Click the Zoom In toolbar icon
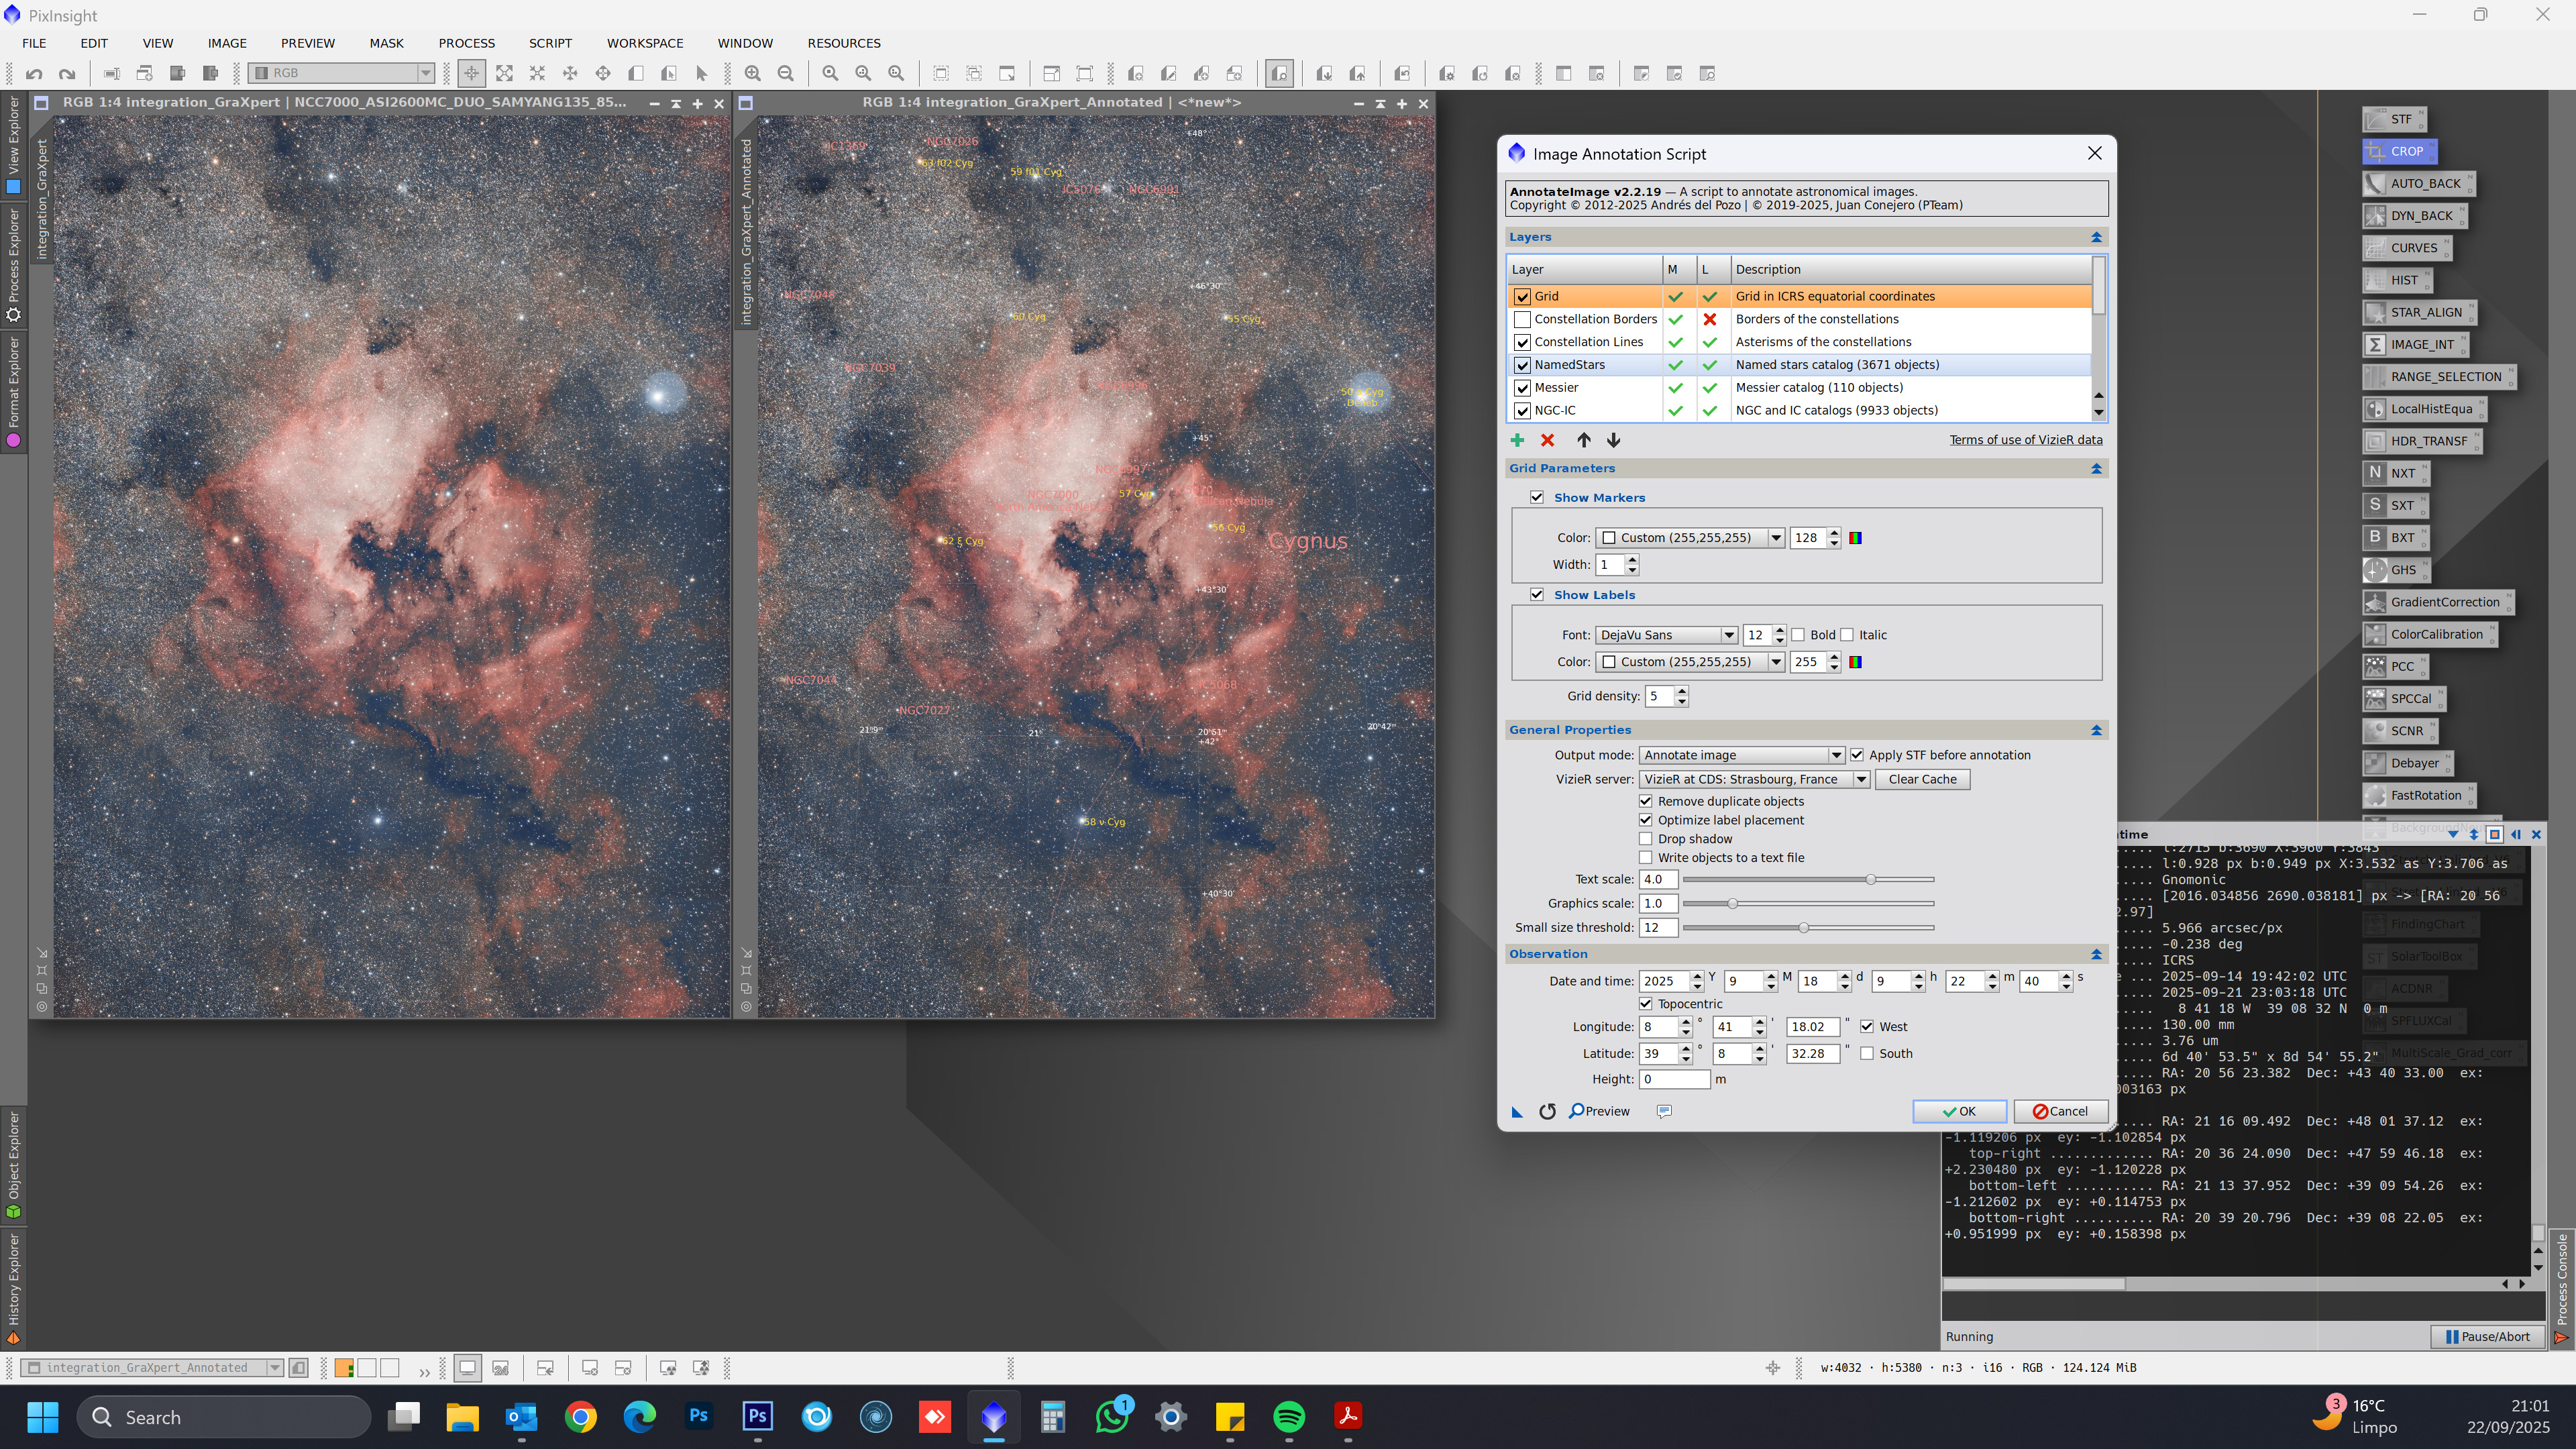2576x1449 pixels. [x=752, y=73]
